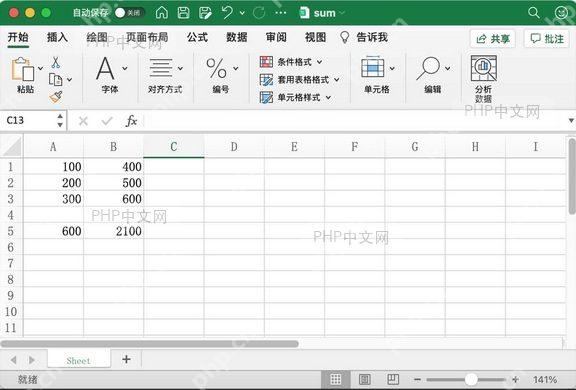The image size is (576, 390).
Task: Click the Cut scissors icon
Action: coord(55,62)
